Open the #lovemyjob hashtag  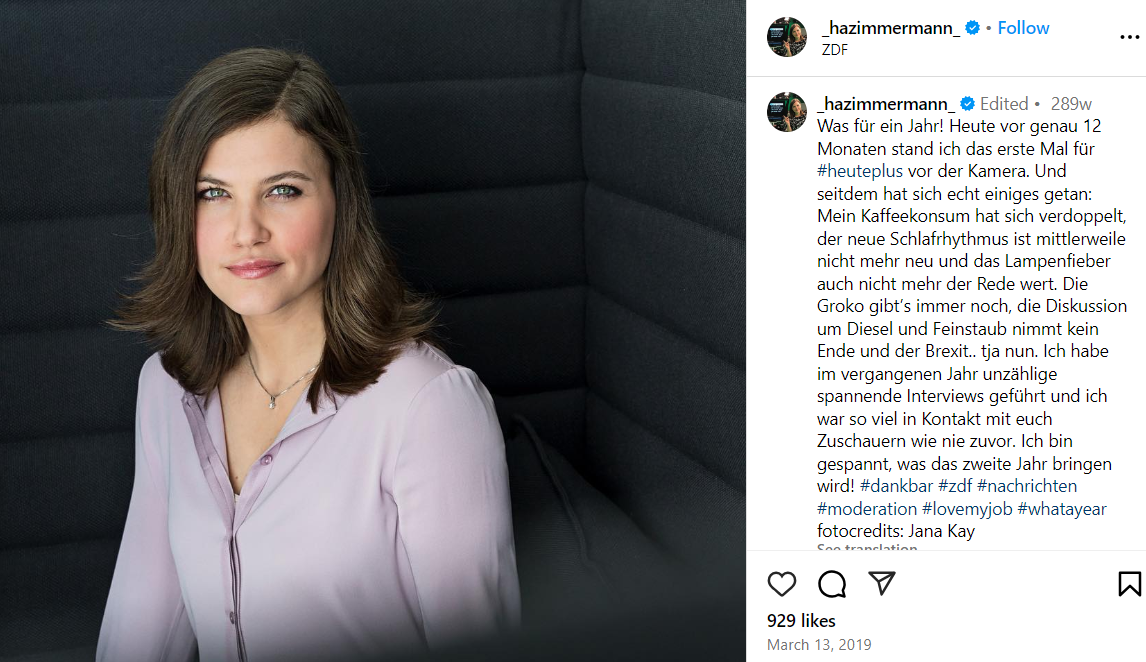pyautogui.click(x=967, y=509)
